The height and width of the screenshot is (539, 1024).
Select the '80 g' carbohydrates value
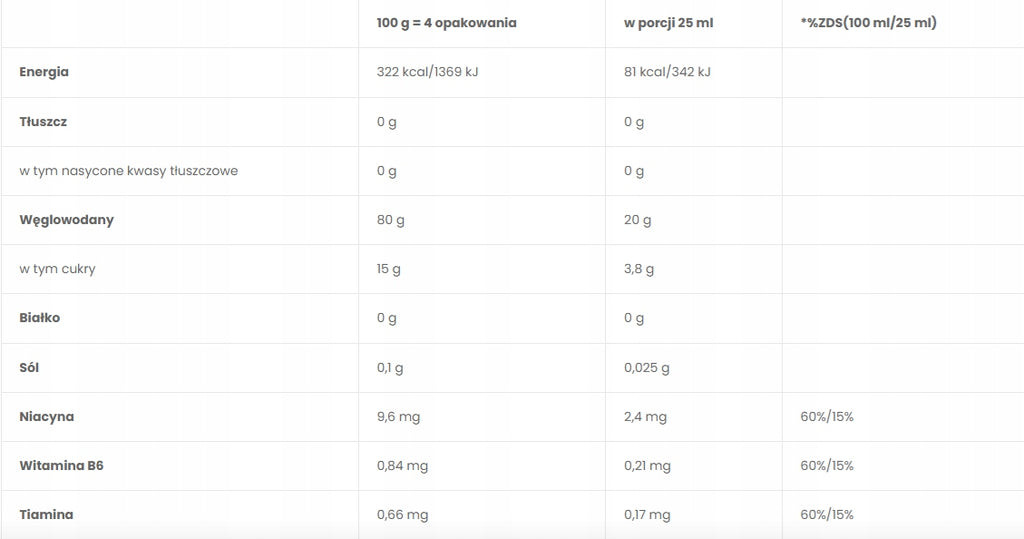(x=391, y=220)
